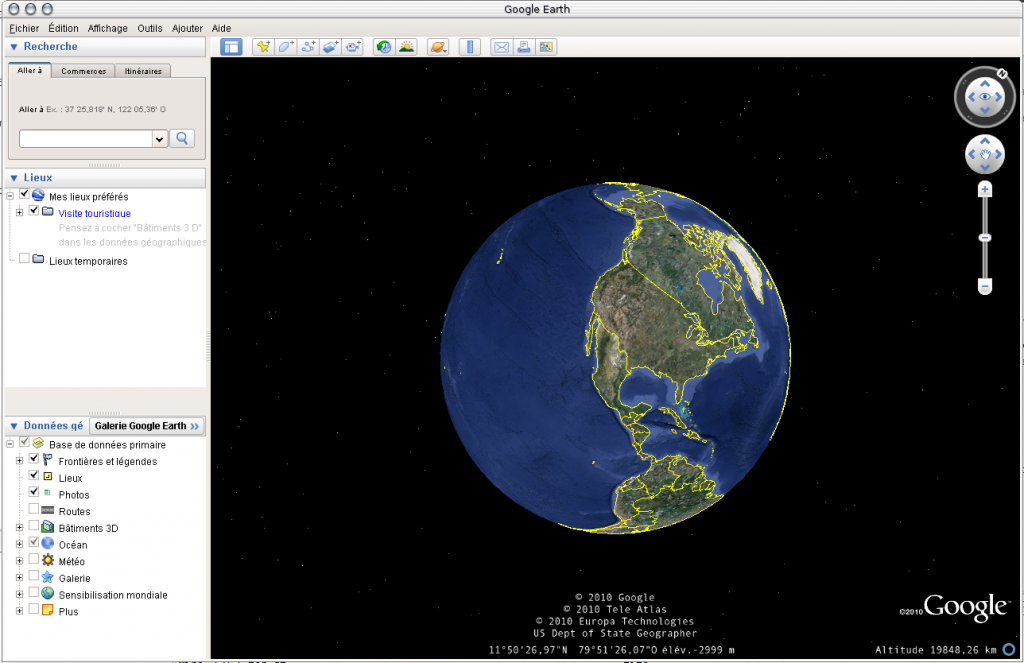Open the Fichier menu
This screenshot has height=663, width=1024.
click(x=24, y=28)
